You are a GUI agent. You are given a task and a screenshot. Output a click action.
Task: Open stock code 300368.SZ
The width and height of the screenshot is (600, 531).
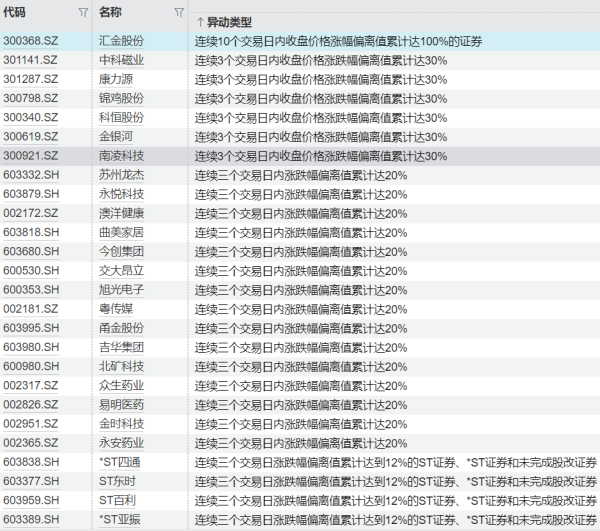(31, 41)
